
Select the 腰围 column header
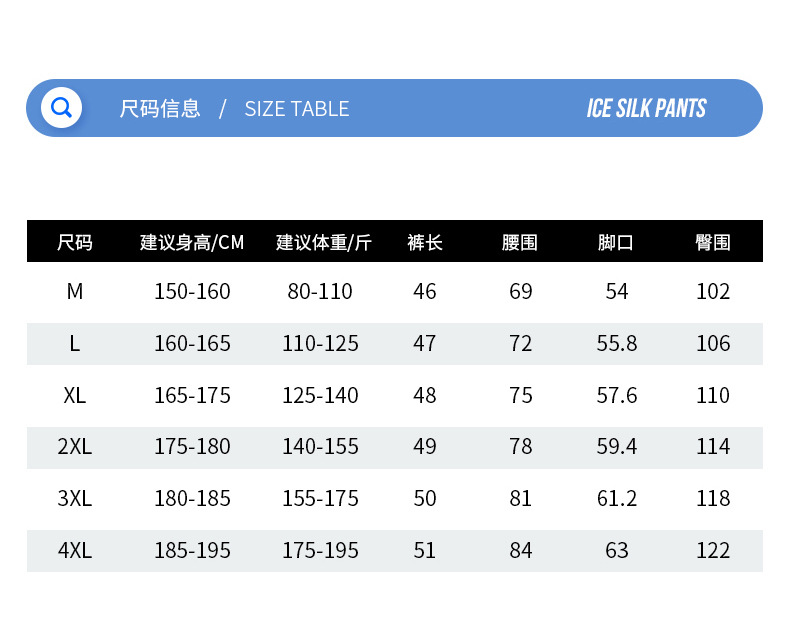tap(520, 242)
